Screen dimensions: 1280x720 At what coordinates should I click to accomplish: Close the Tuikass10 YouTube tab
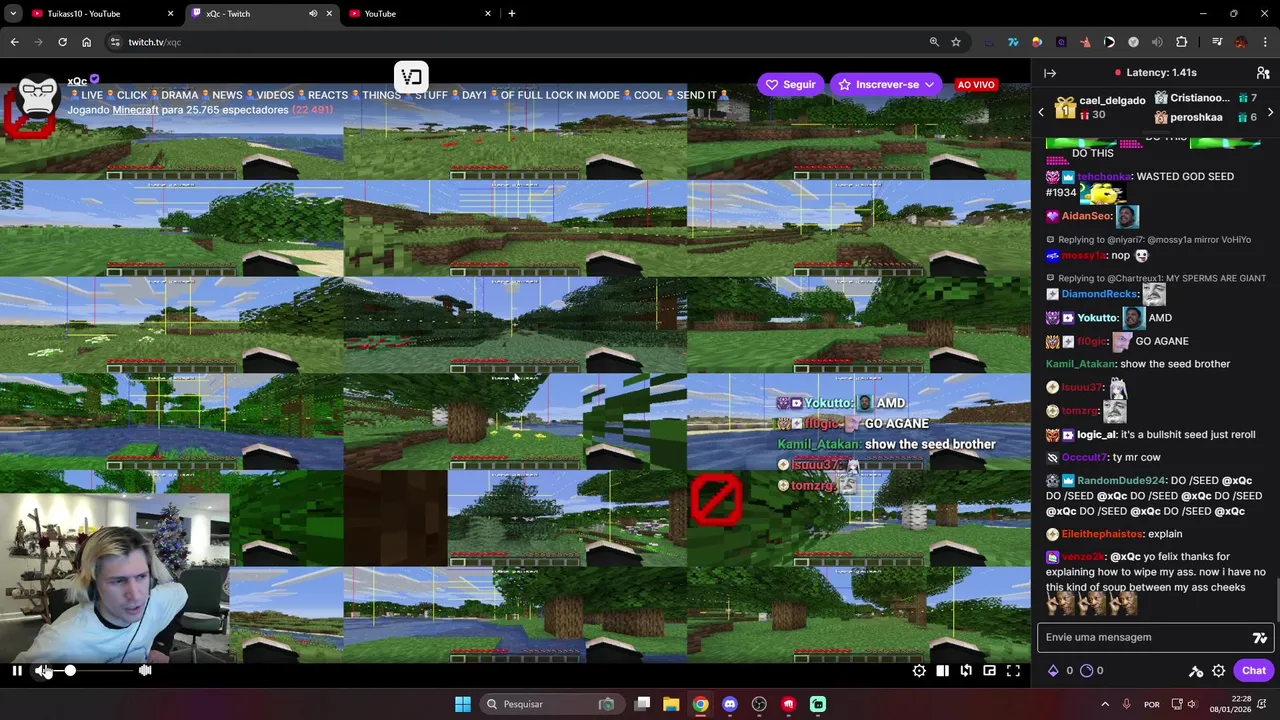click(170, 14)
